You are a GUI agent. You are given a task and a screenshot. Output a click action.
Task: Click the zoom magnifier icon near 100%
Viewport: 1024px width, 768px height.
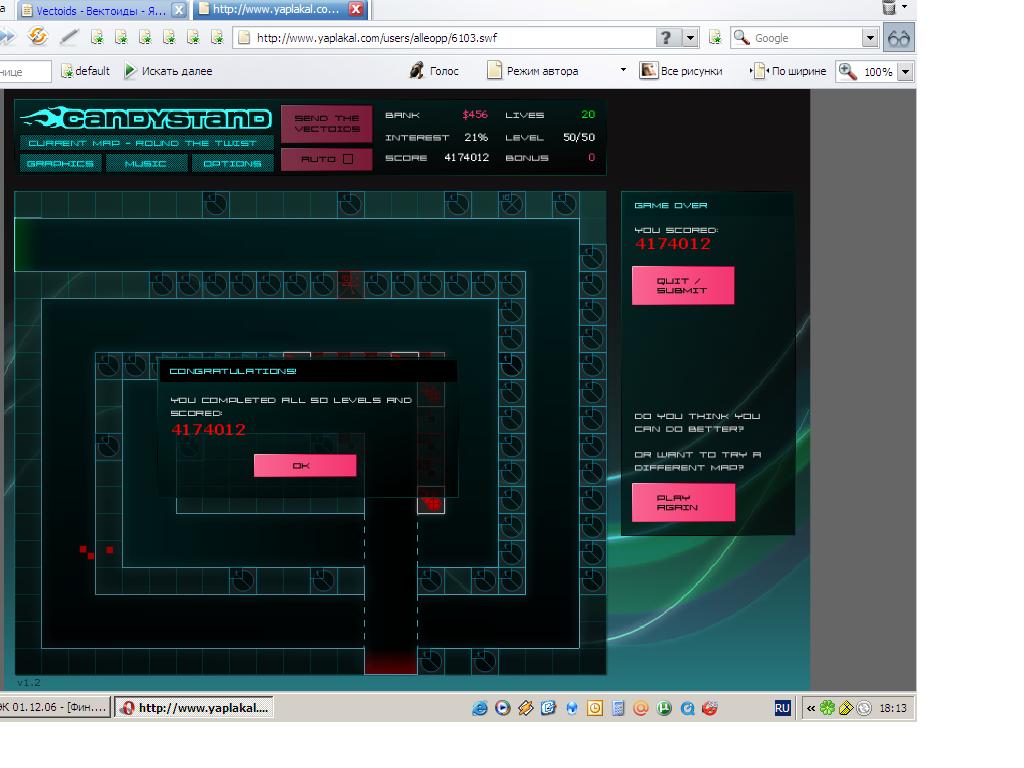[848, 71]
